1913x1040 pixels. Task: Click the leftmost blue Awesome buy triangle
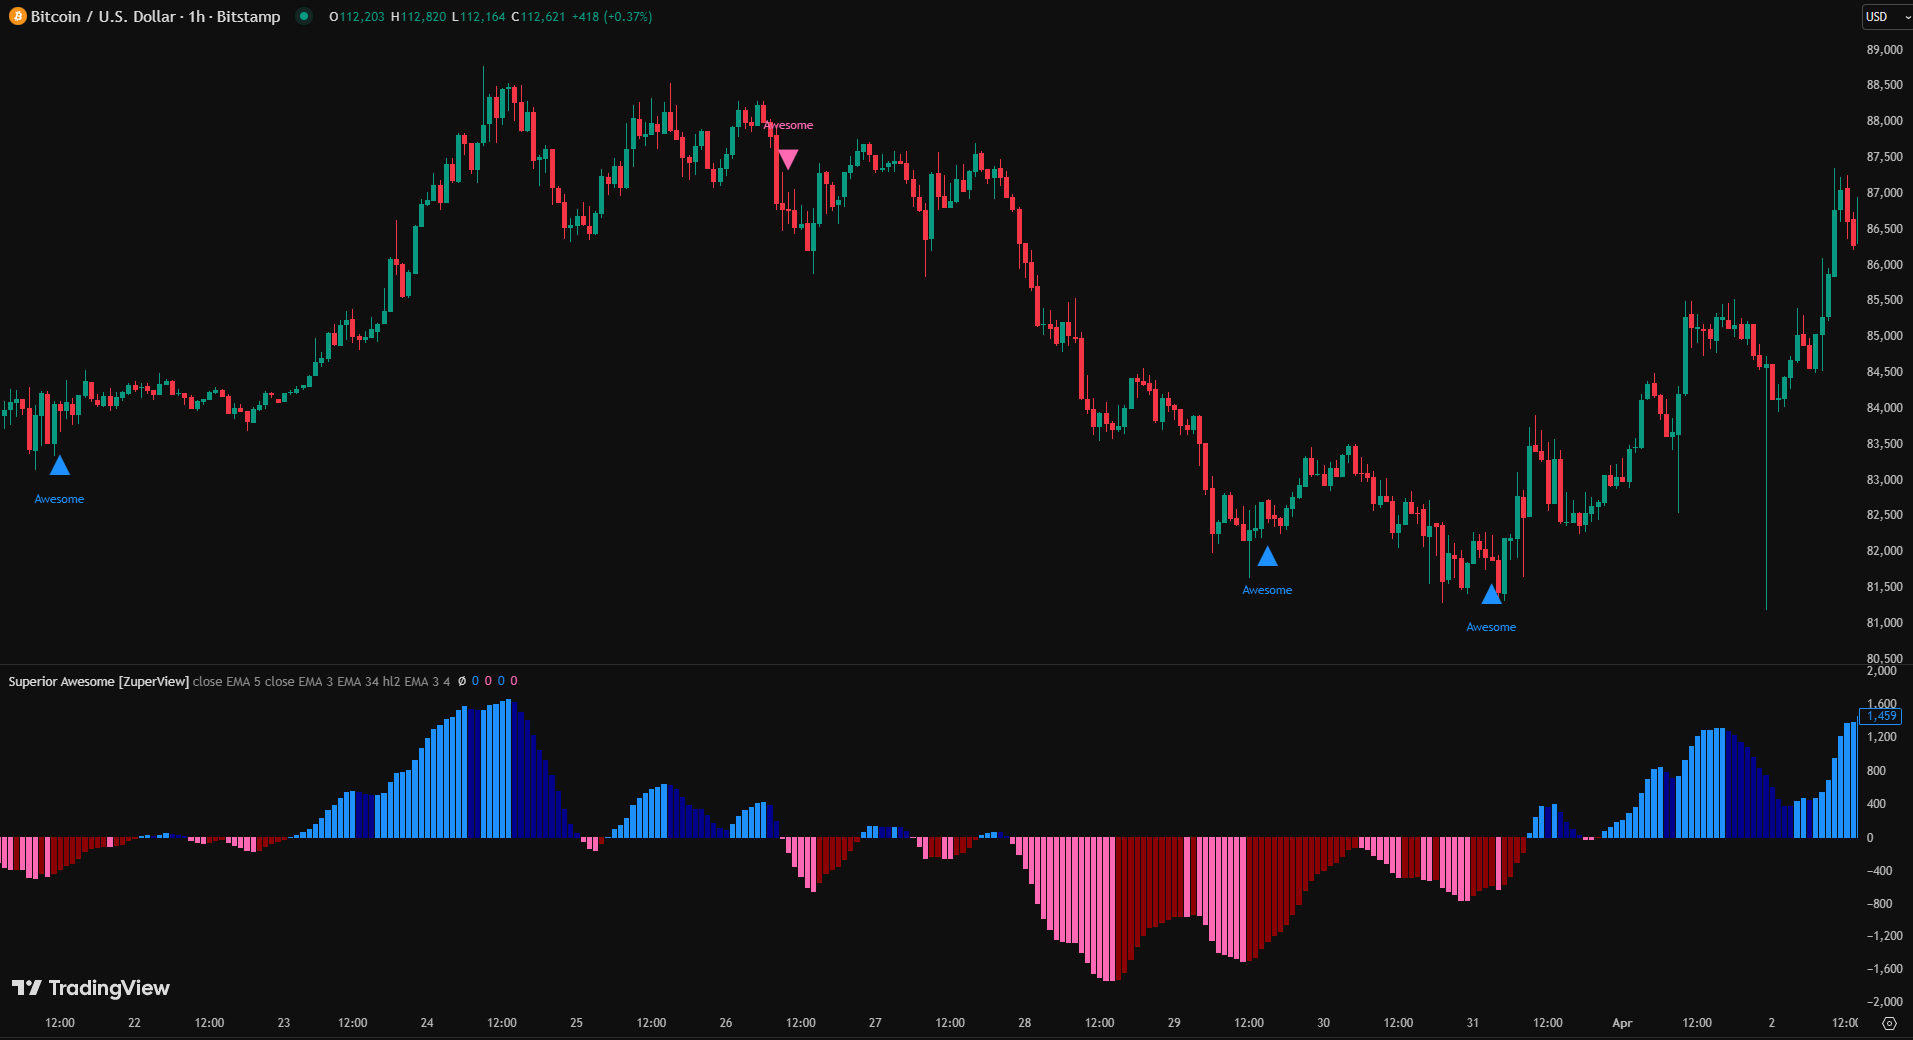click(x=60, y=466)
